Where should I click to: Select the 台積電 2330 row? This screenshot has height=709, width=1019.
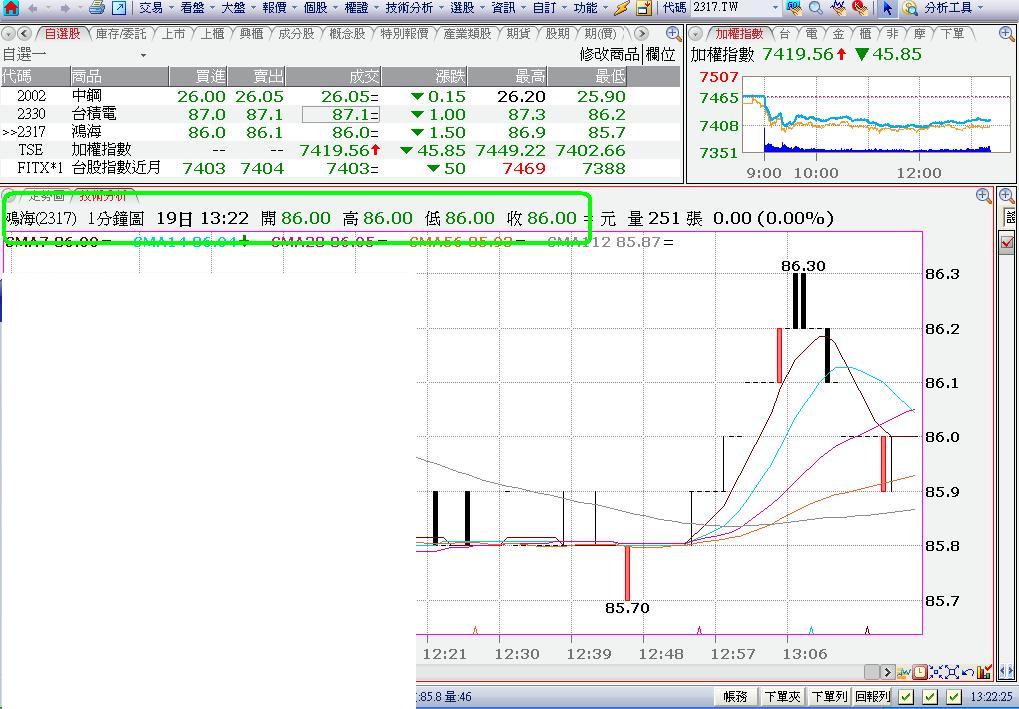point(340,114)
